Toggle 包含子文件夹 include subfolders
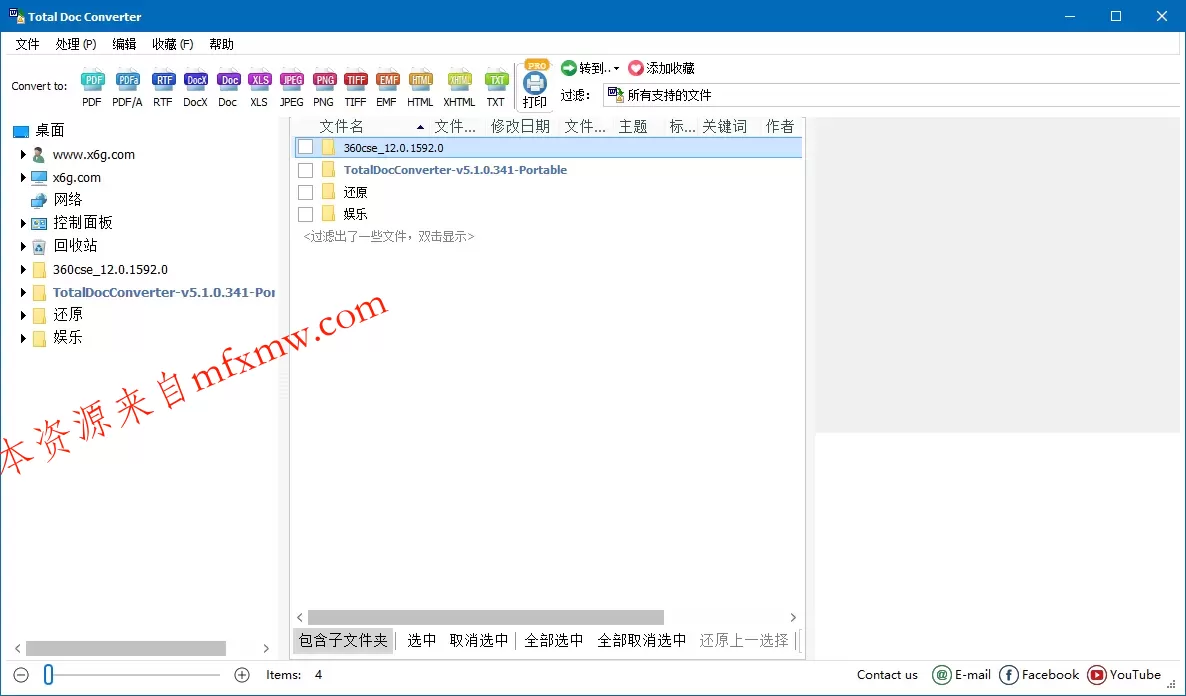This screenshot has width=1186, height=696. (343, 641)
